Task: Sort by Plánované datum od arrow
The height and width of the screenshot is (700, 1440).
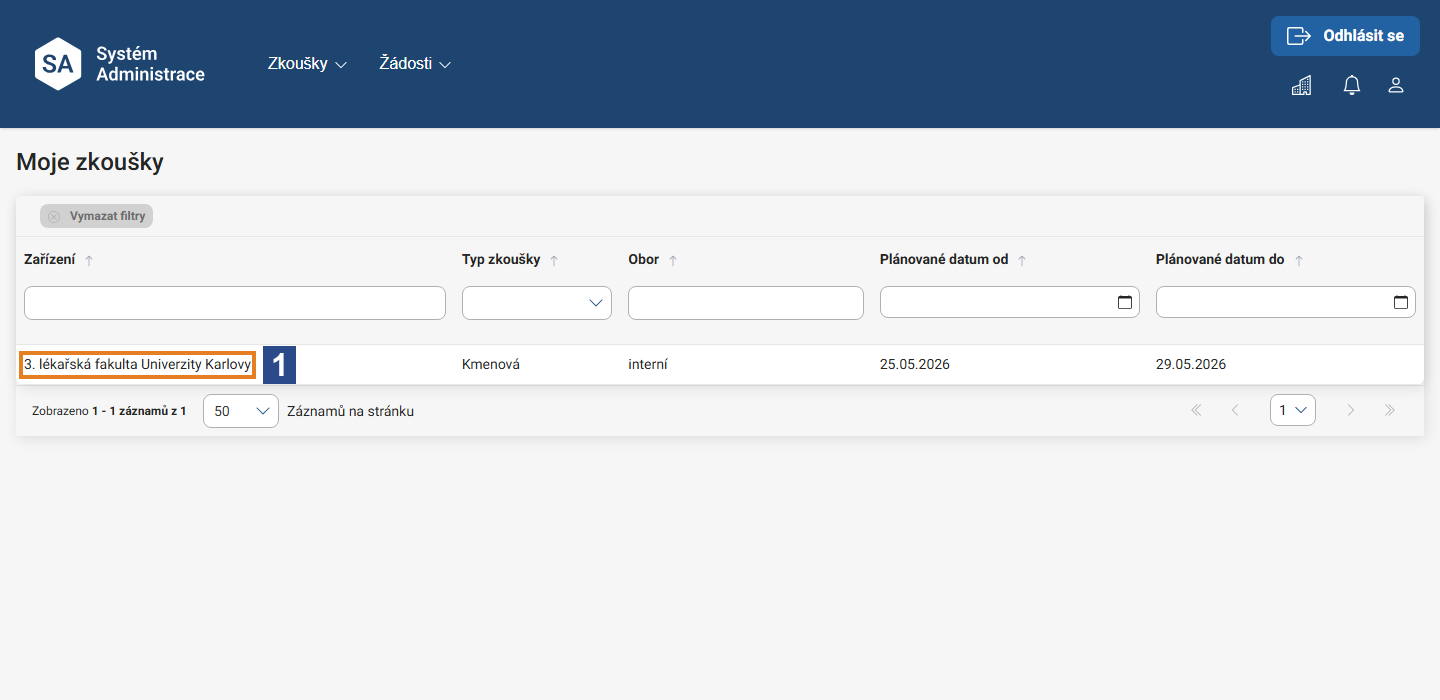Action: [1022, 260]
